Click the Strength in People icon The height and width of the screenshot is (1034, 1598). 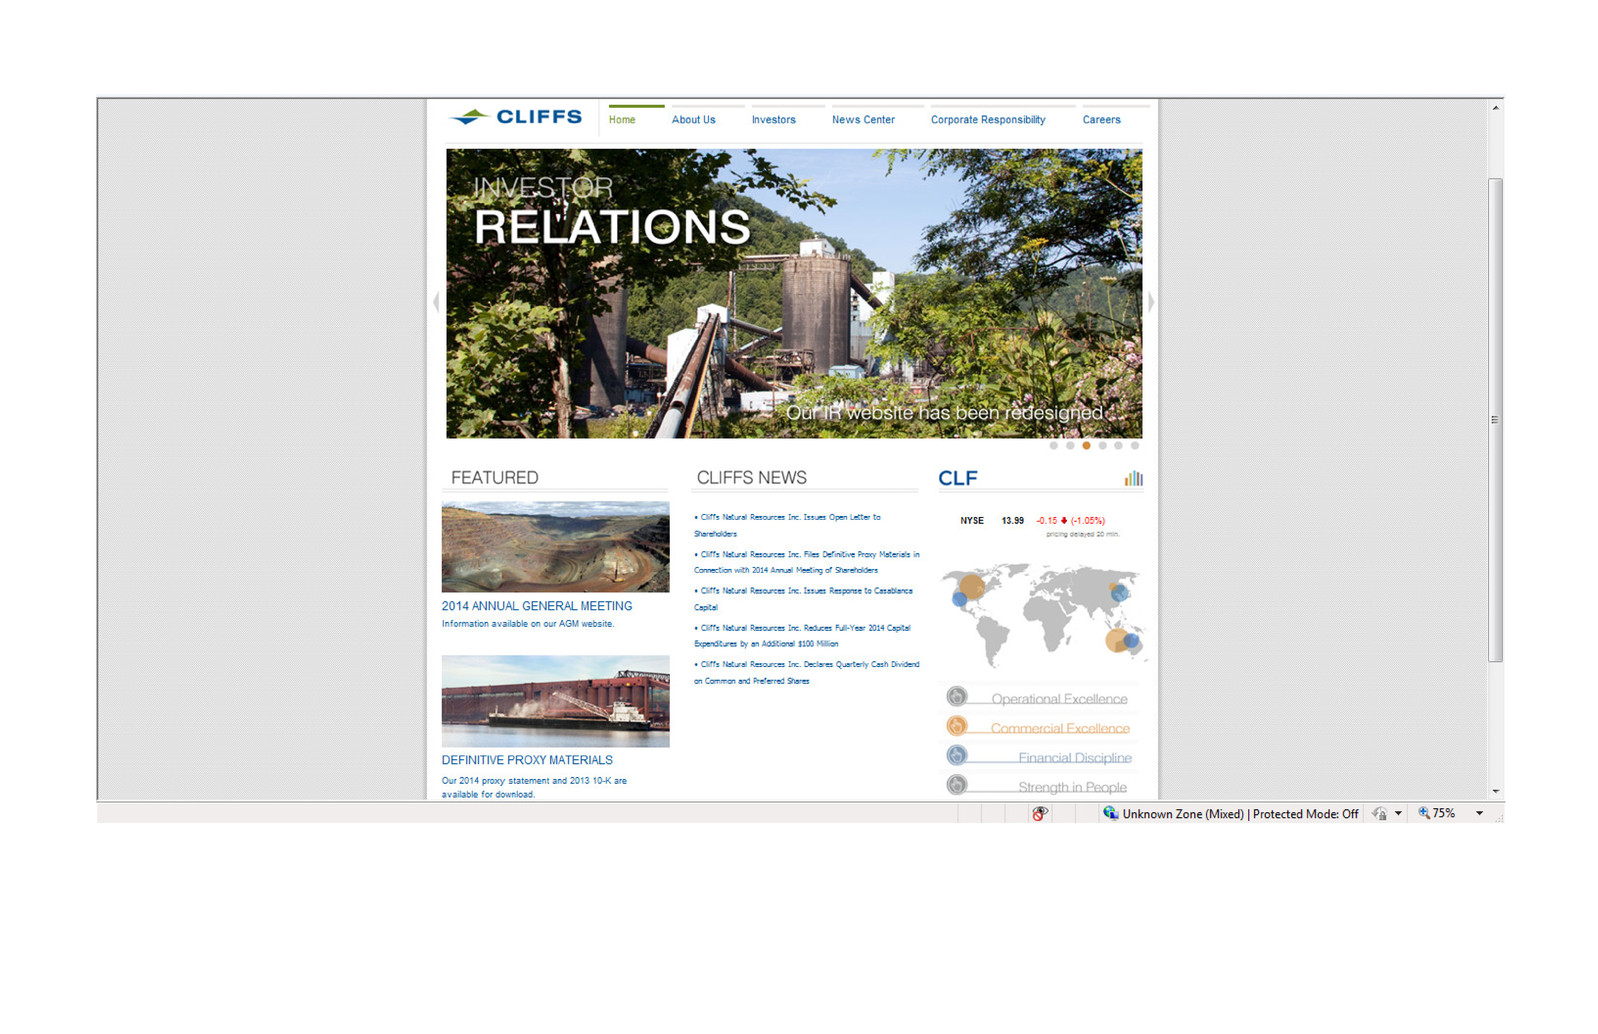click(x=957, y=784)
